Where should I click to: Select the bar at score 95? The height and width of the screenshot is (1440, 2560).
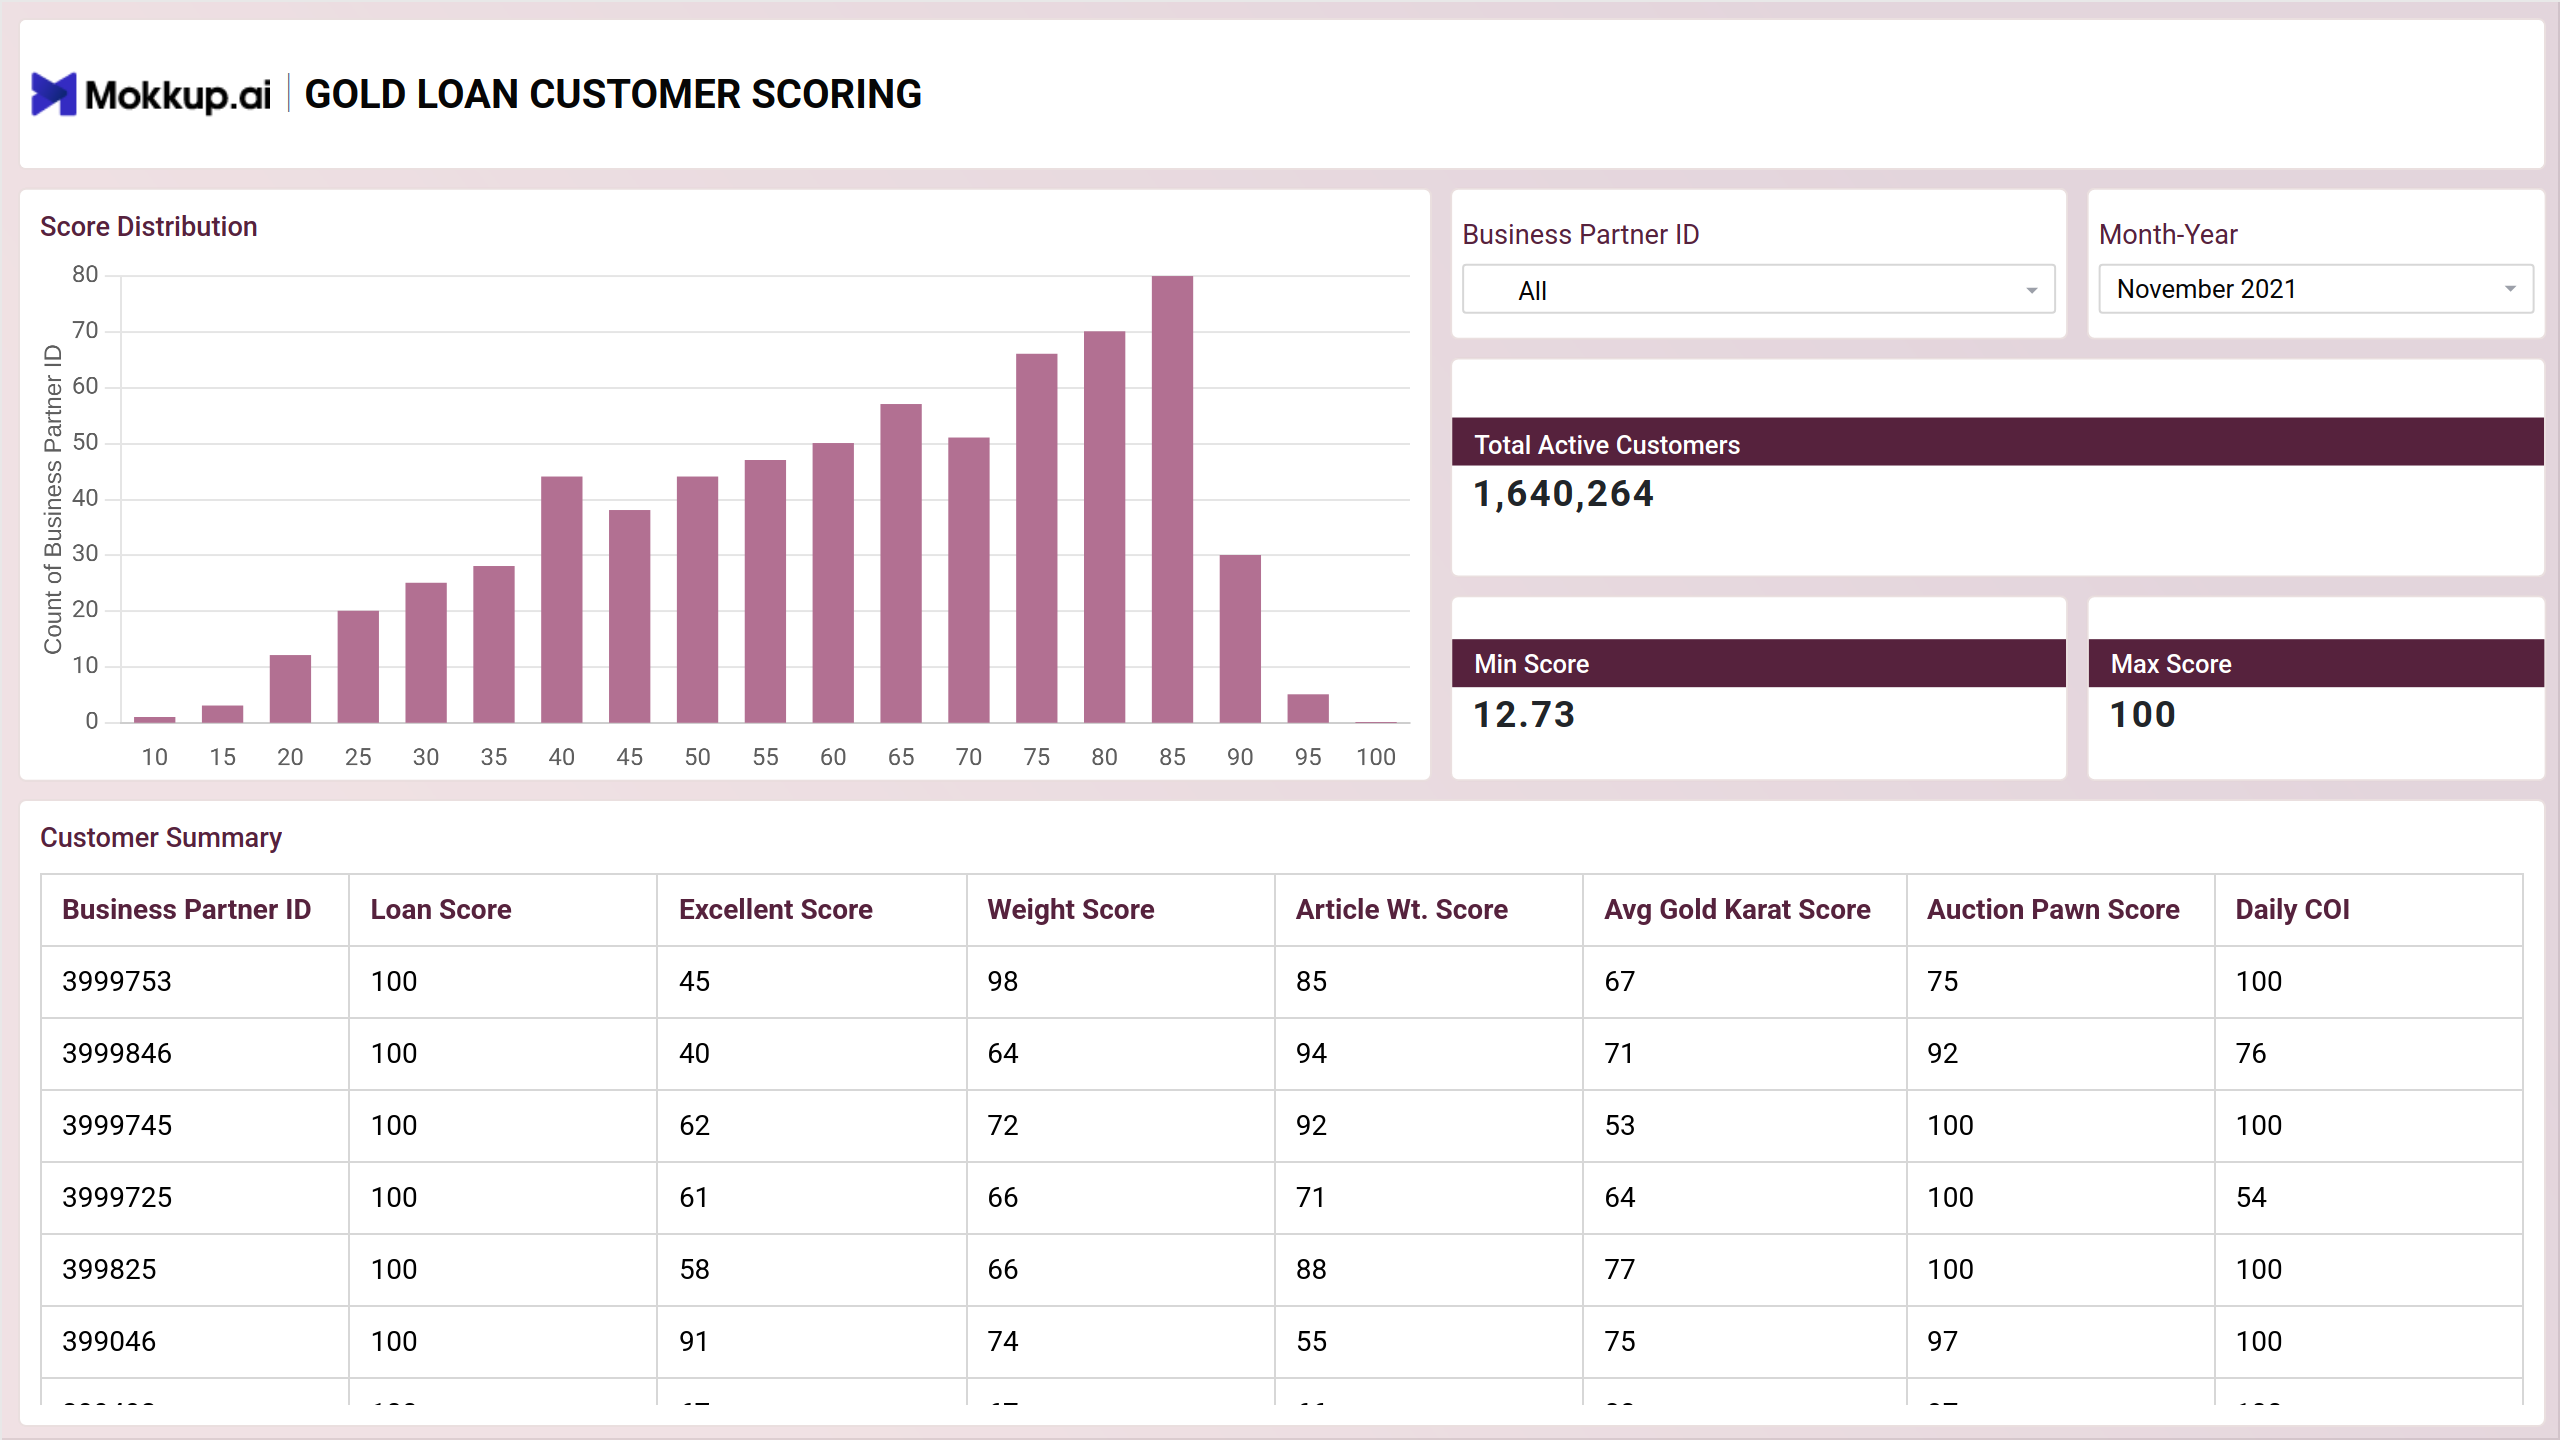pos(1308,708)
